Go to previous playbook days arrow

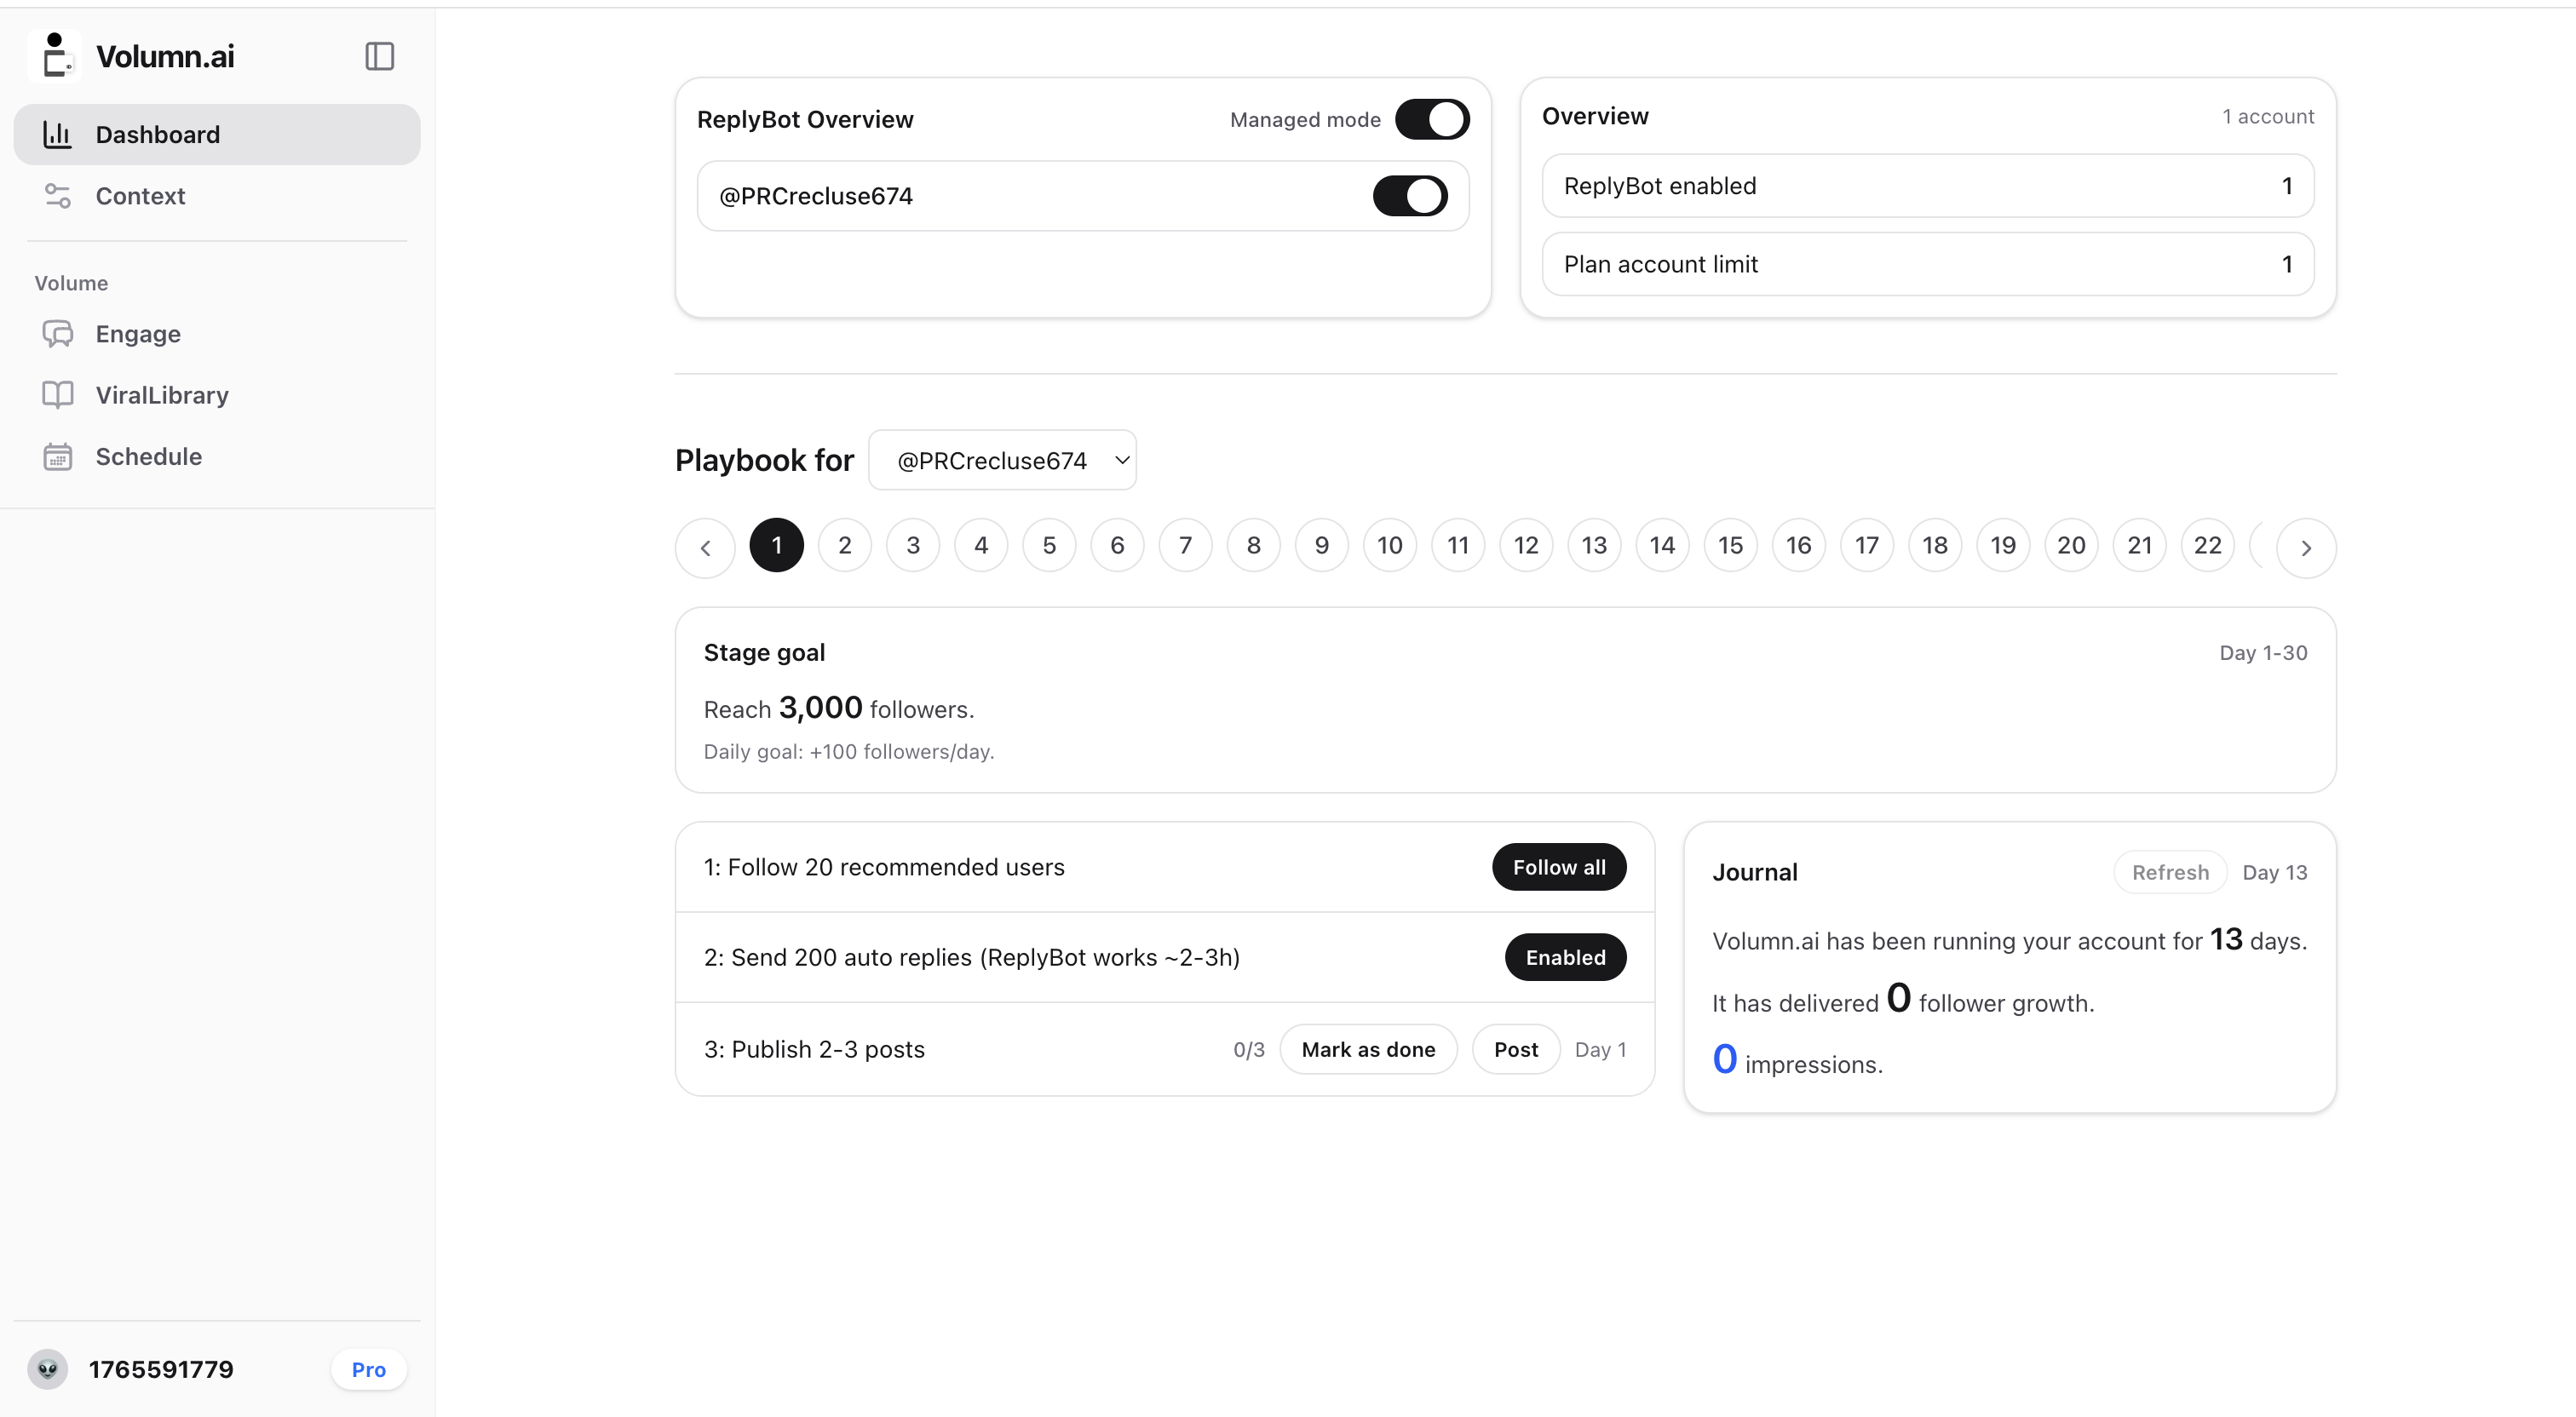coord(705,547)
